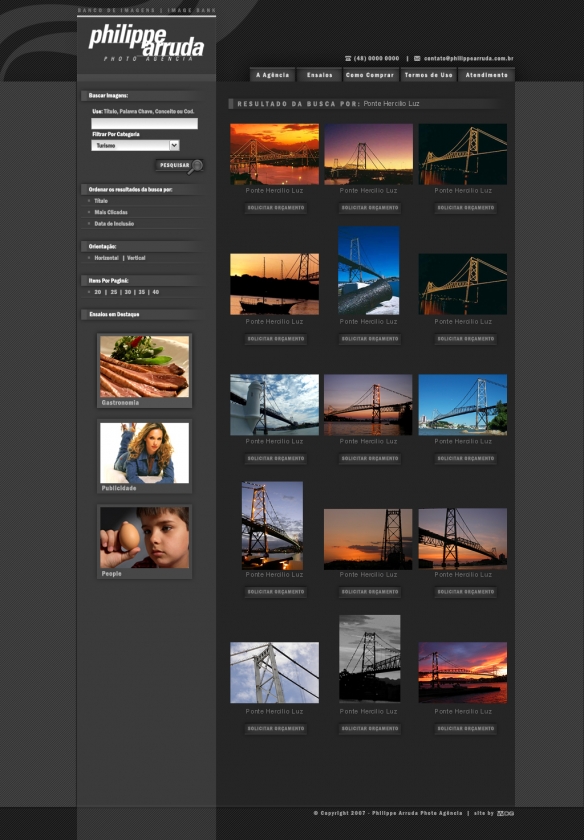Open the purple-orange sunset single-tower bridge photo
This screenshot has height=840, width=584.
tap(368, 154)
